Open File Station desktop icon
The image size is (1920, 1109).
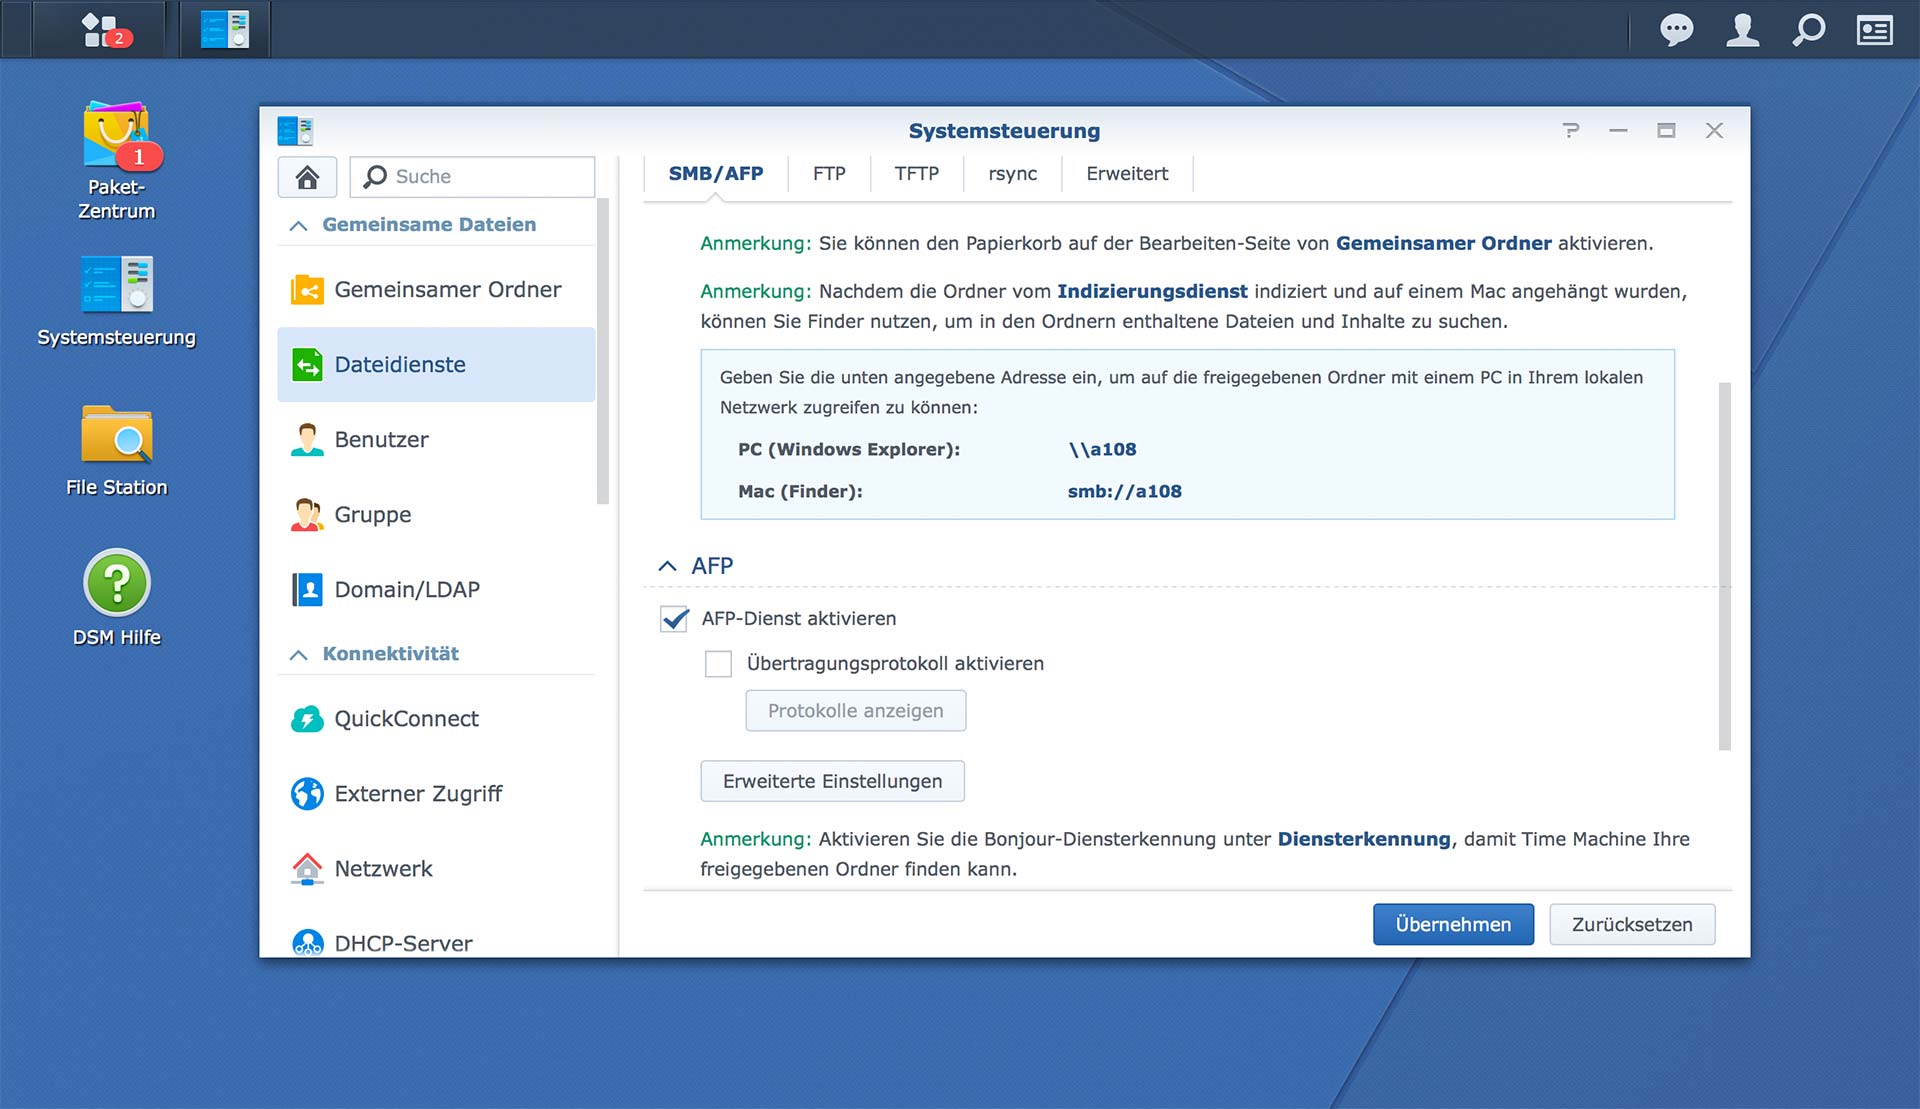click(x=117, y=450)
